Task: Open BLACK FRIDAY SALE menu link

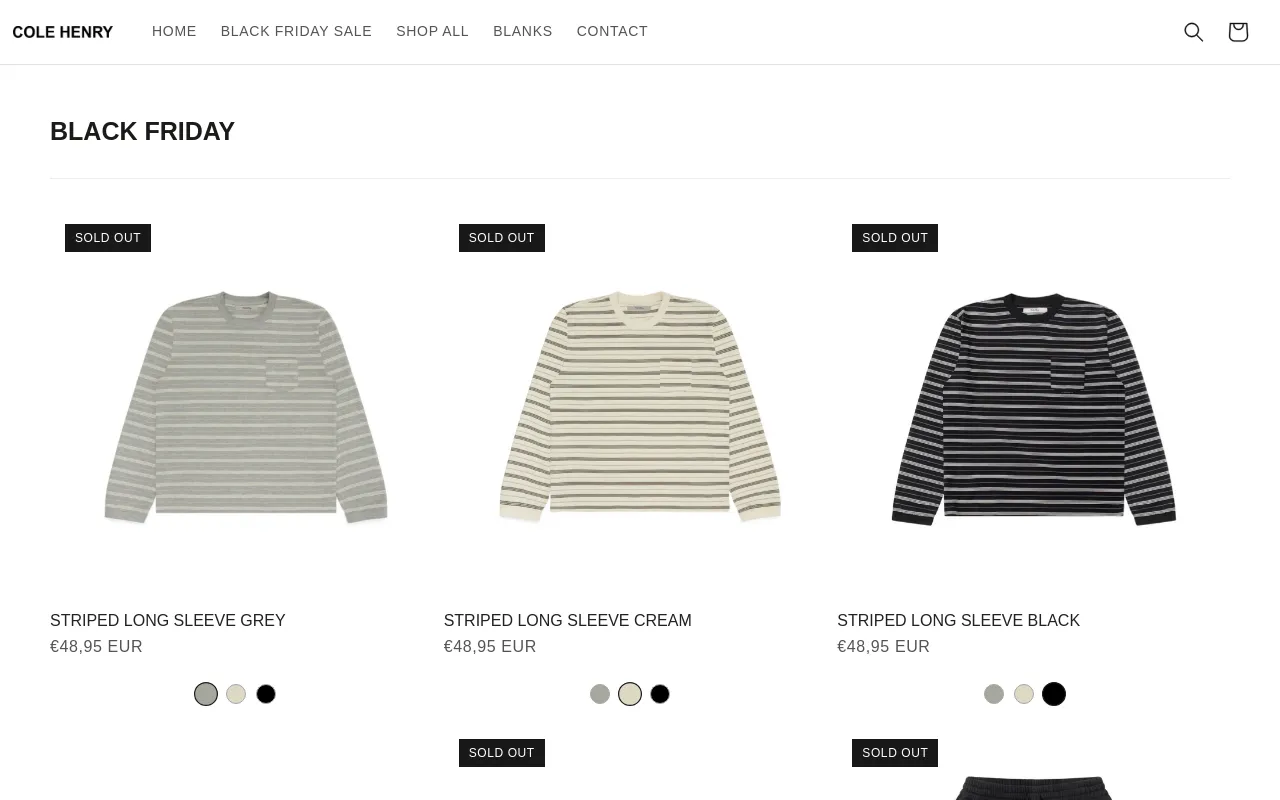Action: [296, 31]
